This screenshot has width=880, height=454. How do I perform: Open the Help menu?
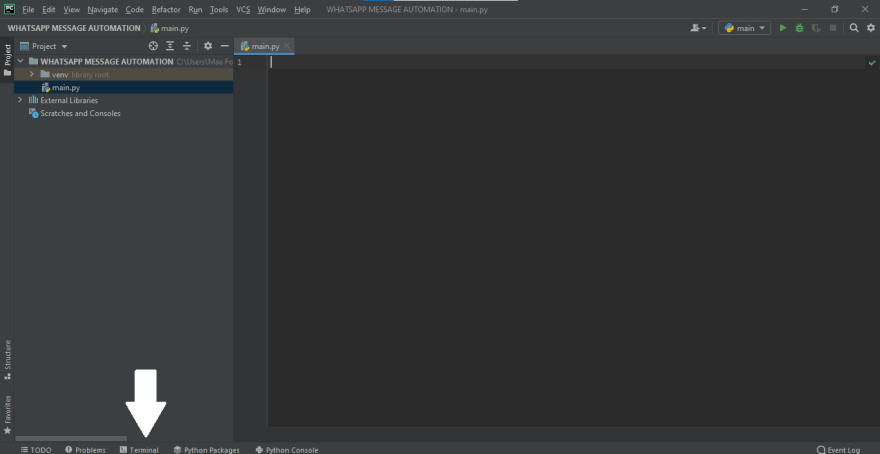click(x=302, y=10)
